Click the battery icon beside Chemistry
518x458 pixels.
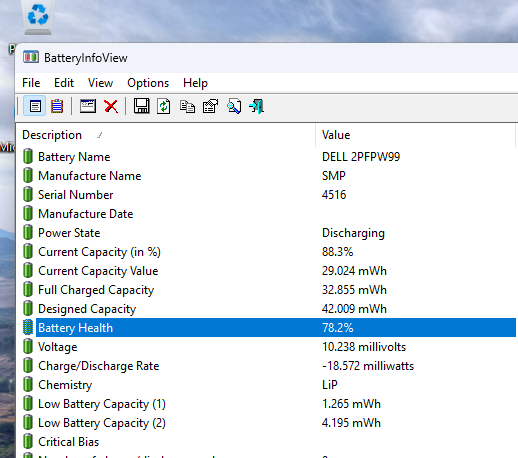(x=28, y=384)
